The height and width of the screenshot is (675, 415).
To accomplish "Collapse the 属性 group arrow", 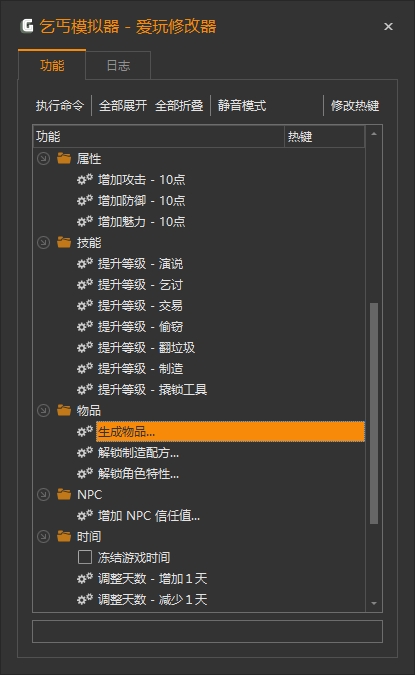I will click(x=43, y=158).
